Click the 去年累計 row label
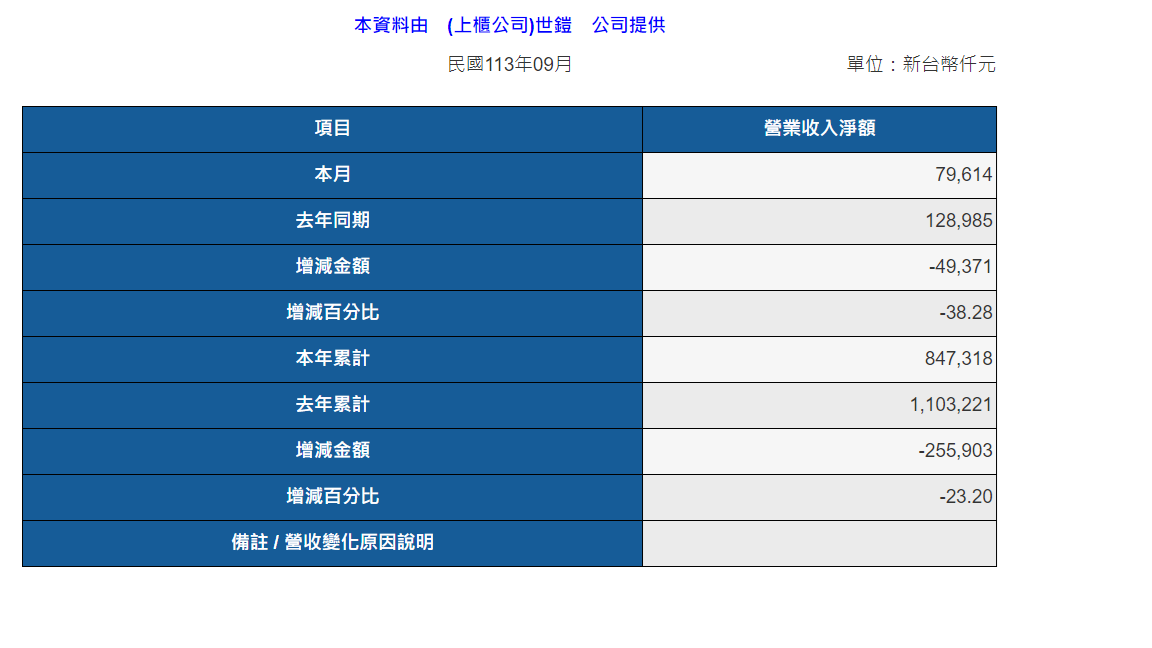The width and height of the screenshot is (1152, 648). 332,405
